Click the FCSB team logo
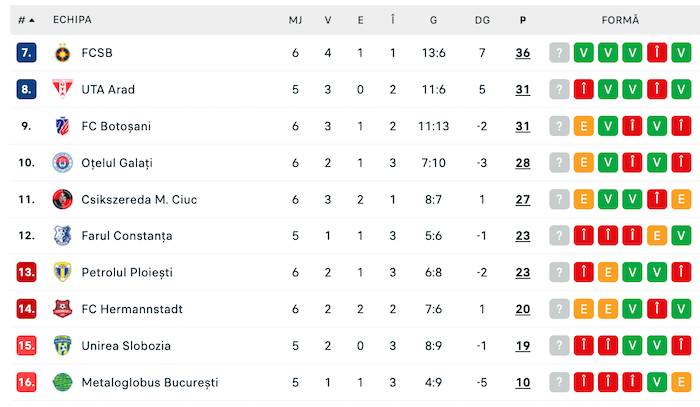This screenshot has width=700, height=407. pyautogui.click(x=63, y=53)
